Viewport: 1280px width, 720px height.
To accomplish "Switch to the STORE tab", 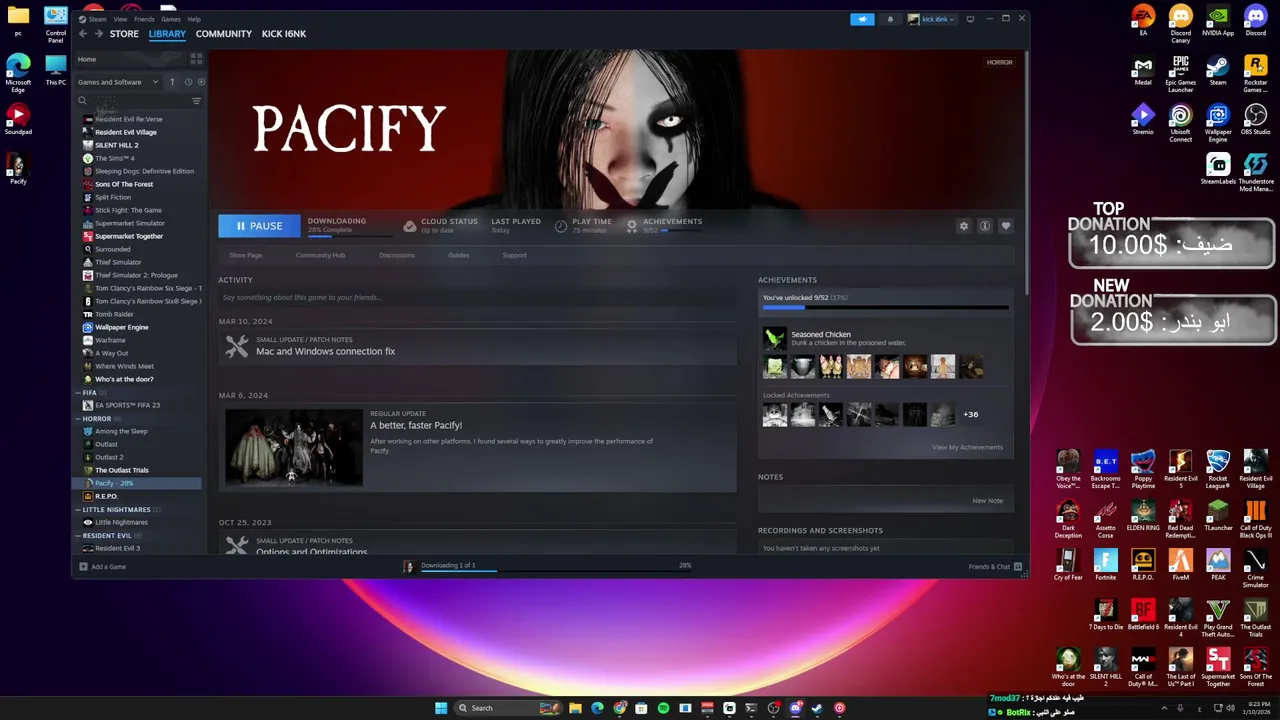I will (x=124, y=34).
